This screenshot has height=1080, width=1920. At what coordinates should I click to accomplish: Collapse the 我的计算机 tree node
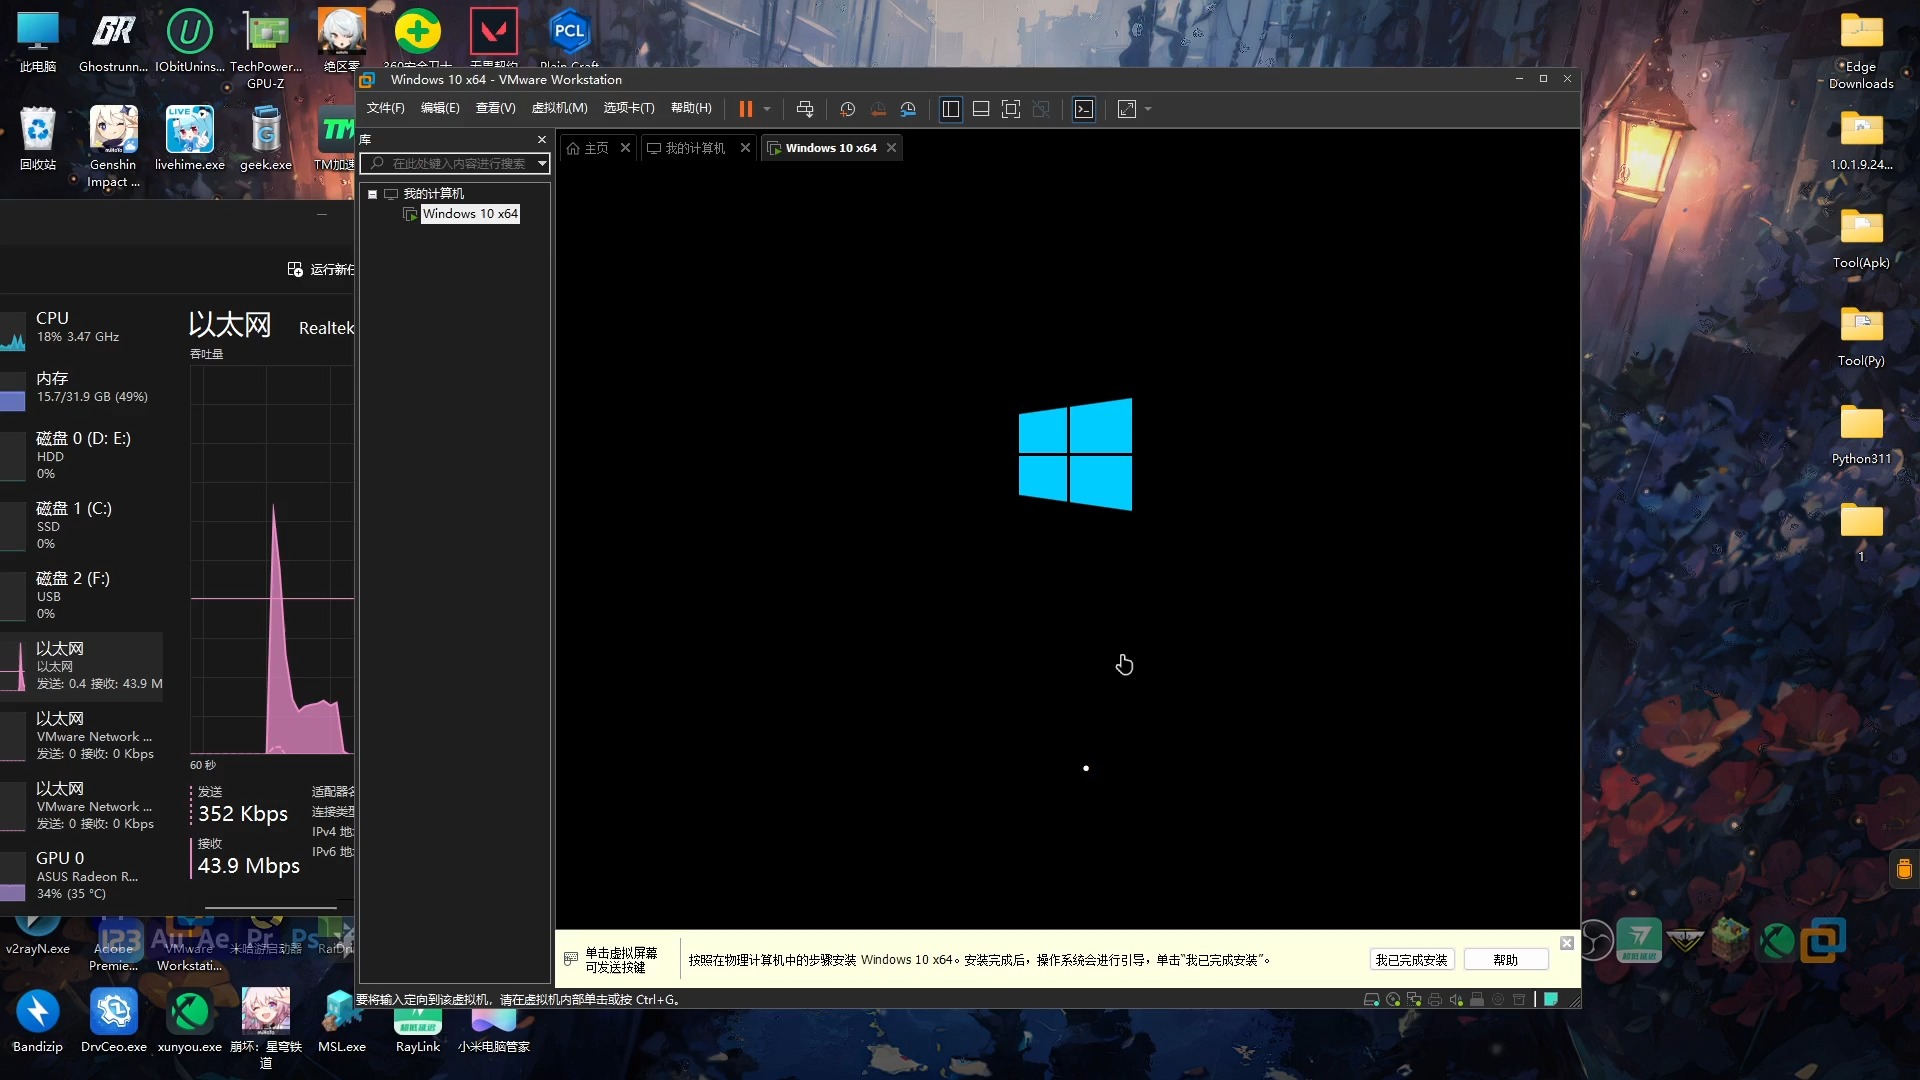372,194
